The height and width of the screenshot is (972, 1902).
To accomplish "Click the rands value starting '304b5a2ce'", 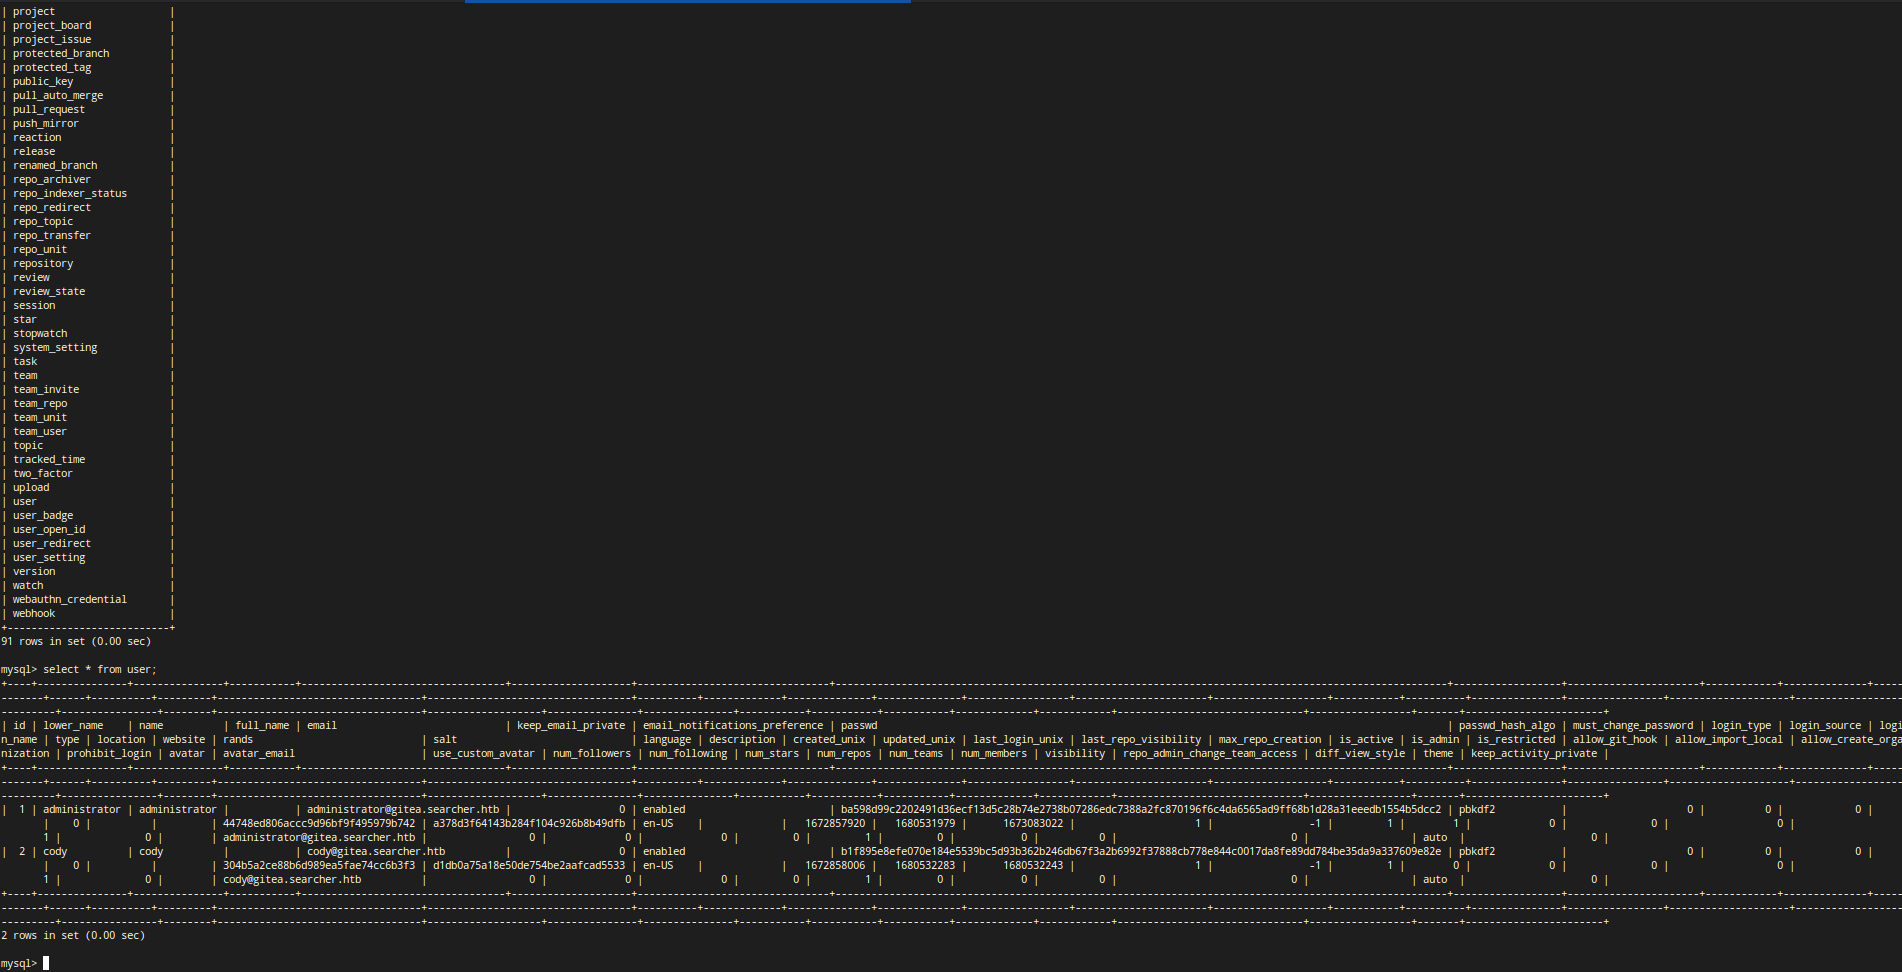I will click(x=318, y=865).
